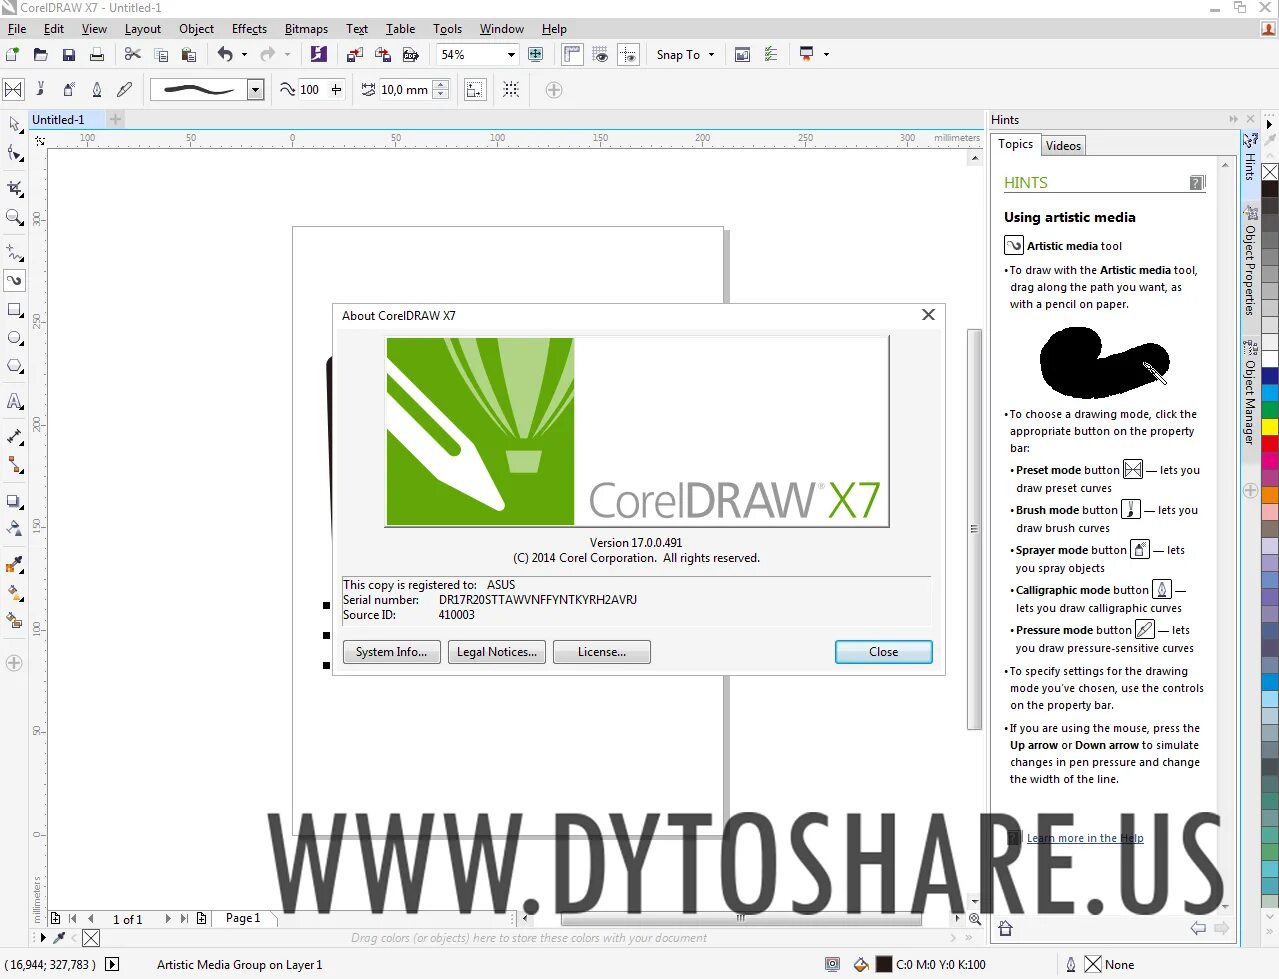Open the Object Properties docker tab
The height and width of the screenshot is (979, 1279).
tap(1250, 262)
